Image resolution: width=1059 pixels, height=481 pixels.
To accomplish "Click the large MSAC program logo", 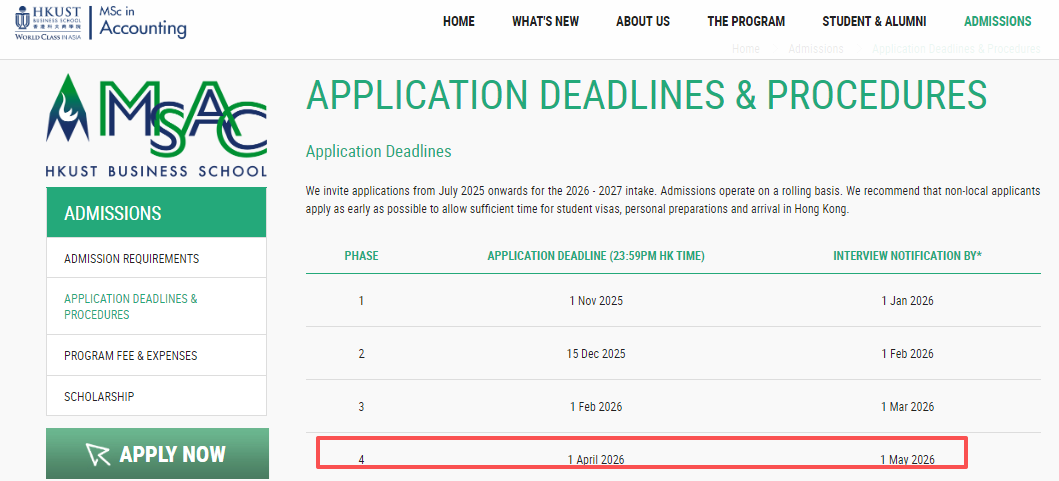I will click(x=156, y=123).
